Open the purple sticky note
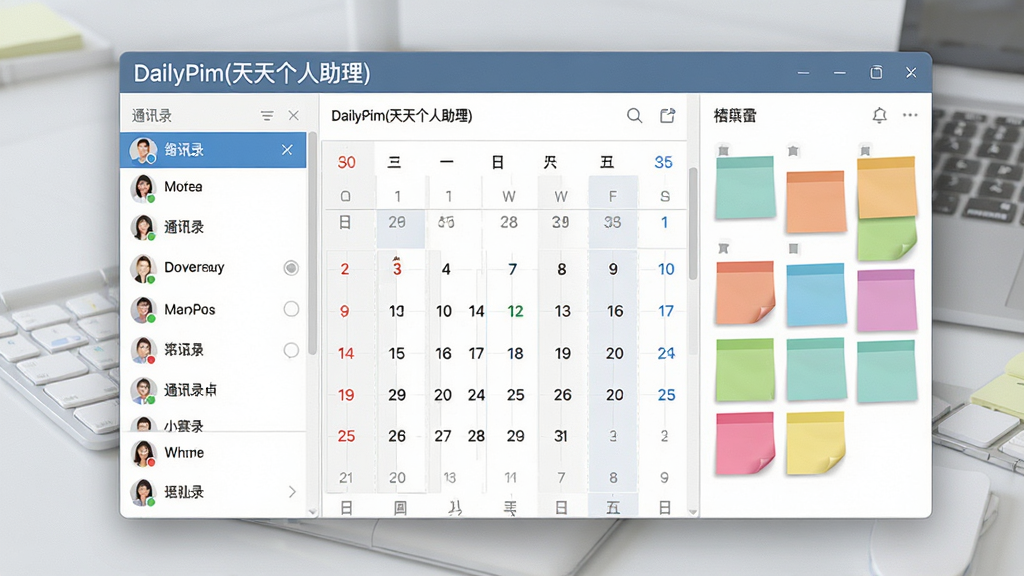This screenshot has height=576, width=1024. (887, 301)
